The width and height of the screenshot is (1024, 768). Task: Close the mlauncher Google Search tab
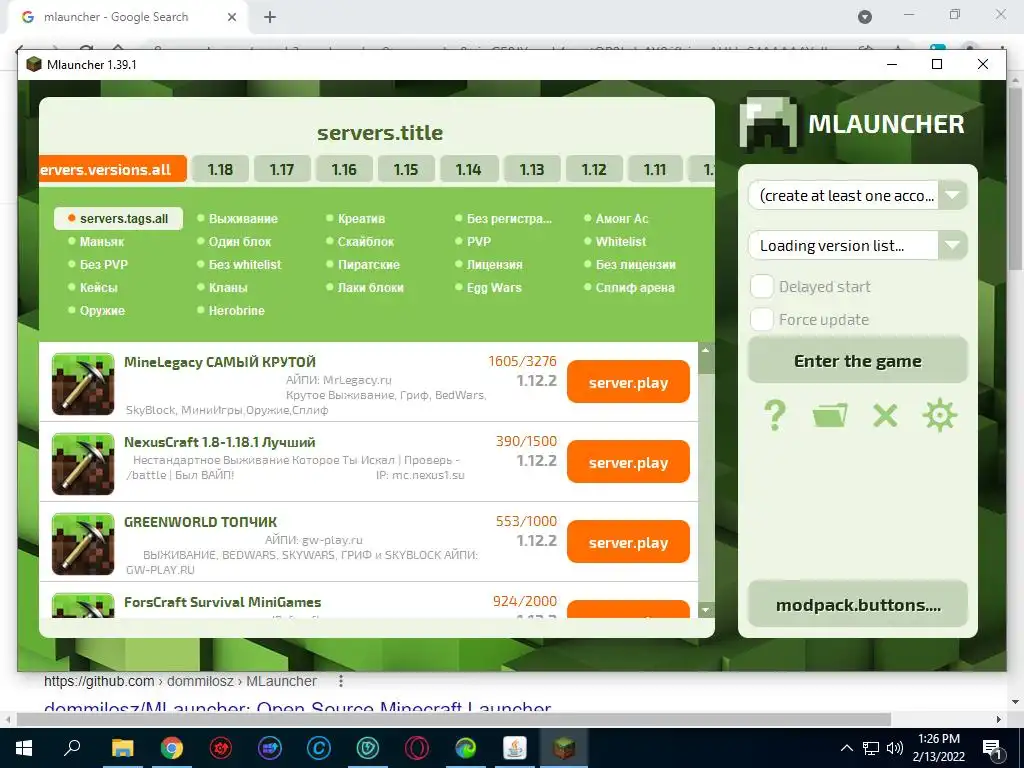232,17
